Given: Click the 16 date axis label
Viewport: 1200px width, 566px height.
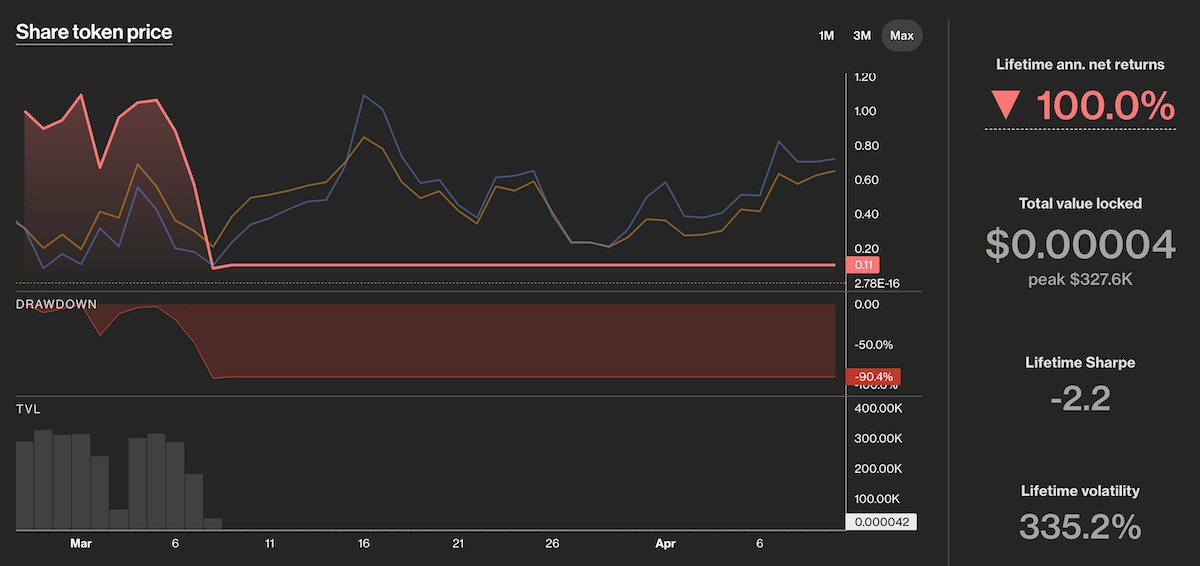Looking at the screenshot, I should pos(364,544).
